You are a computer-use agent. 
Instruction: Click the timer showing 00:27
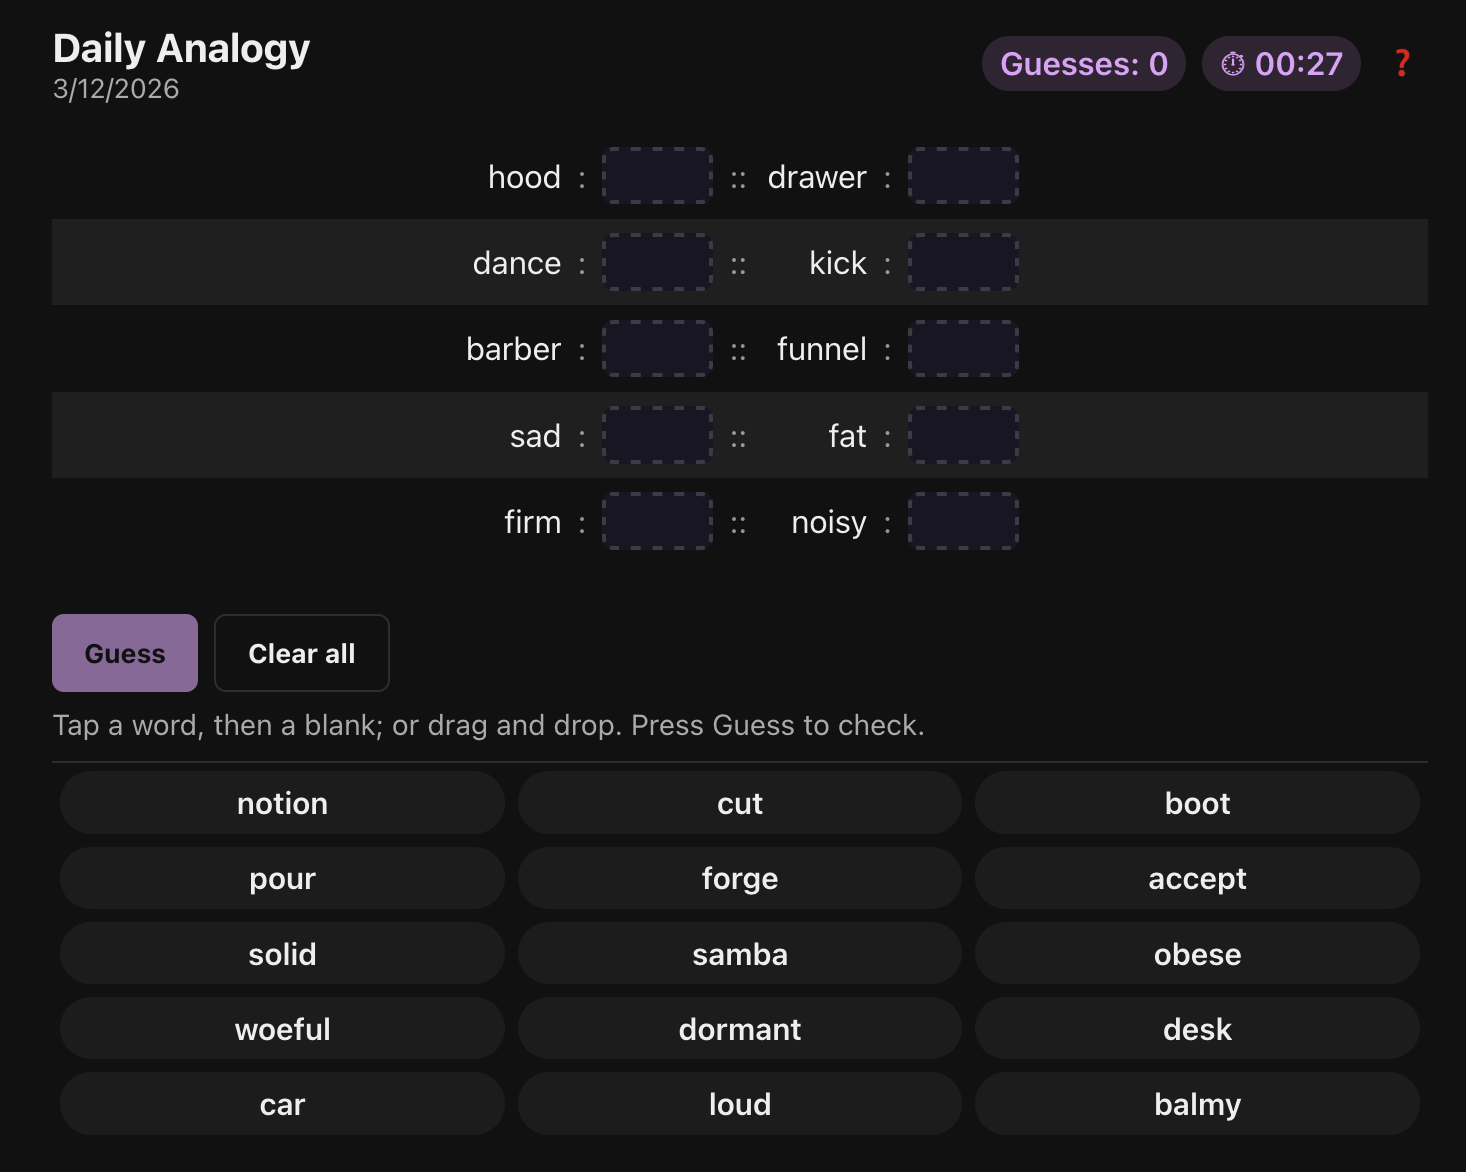1281,64
